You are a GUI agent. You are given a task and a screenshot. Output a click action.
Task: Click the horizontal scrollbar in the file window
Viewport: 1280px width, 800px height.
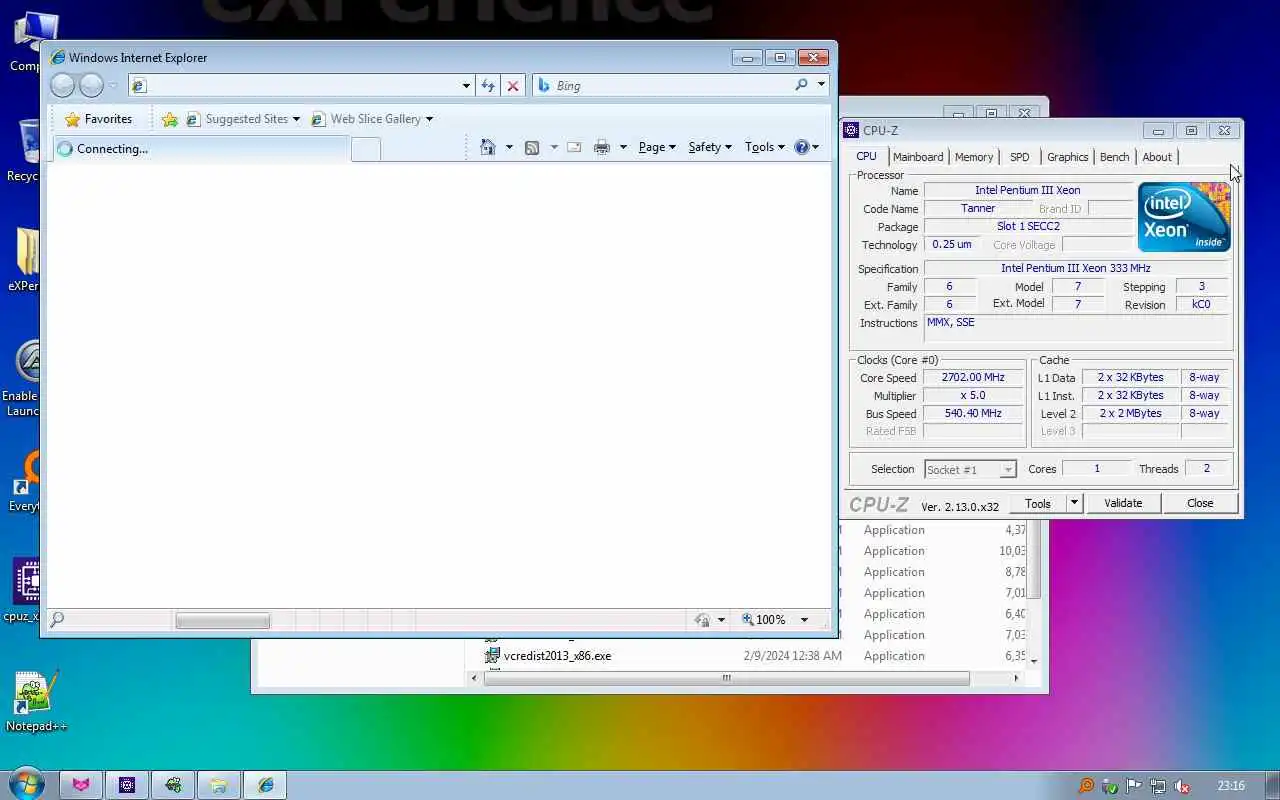pos(726,678)
